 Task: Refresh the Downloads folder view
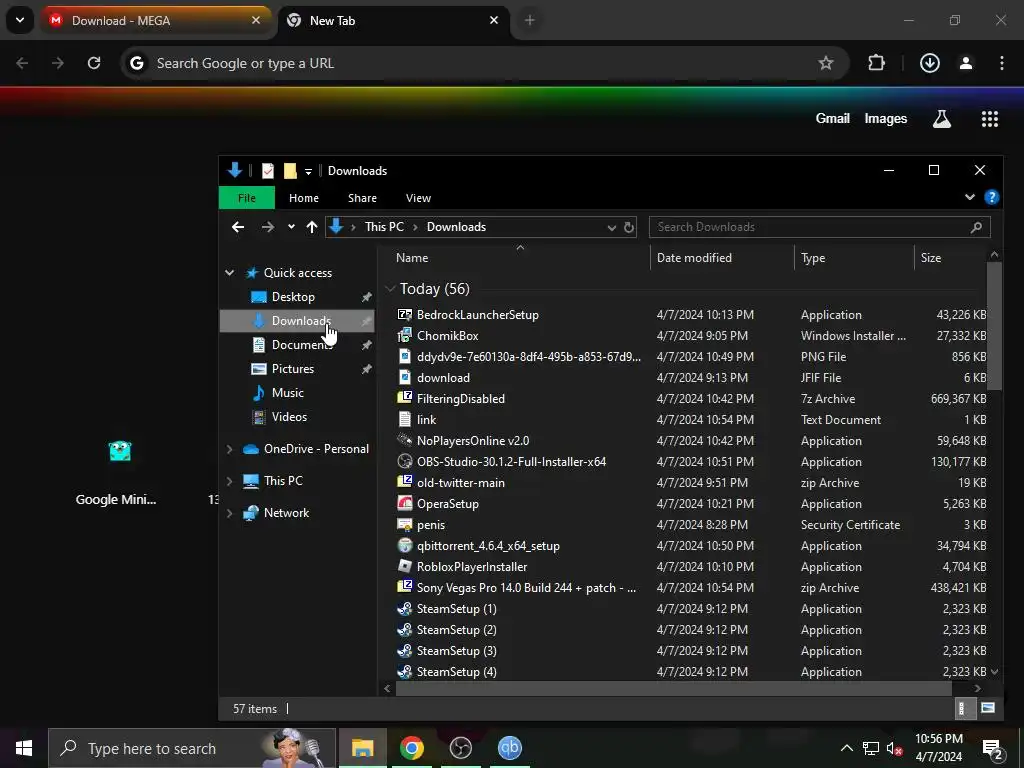629,227
